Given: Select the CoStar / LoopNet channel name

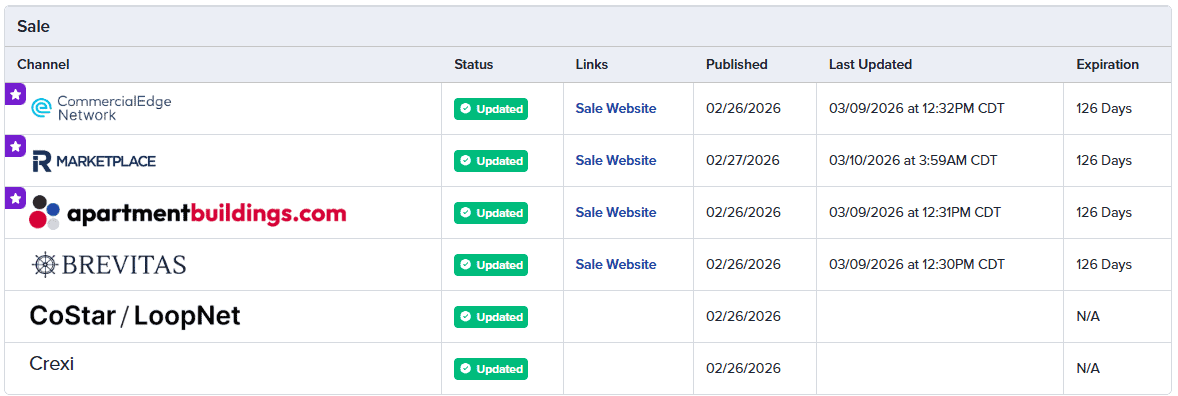Looking at the screenshot, I should click(135, 316).
